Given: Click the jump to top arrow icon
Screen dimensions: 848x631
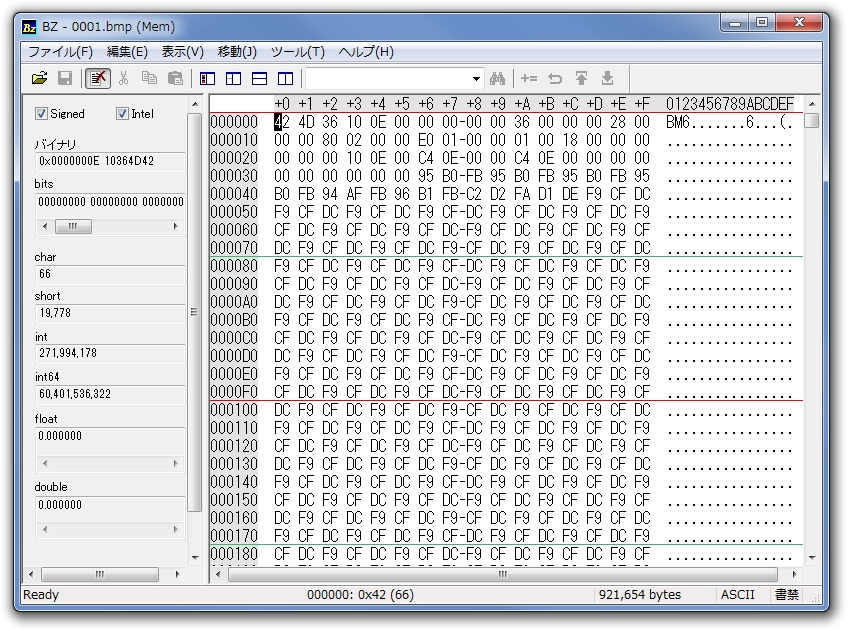Looking at the screenshot, I should click(581, 79).
